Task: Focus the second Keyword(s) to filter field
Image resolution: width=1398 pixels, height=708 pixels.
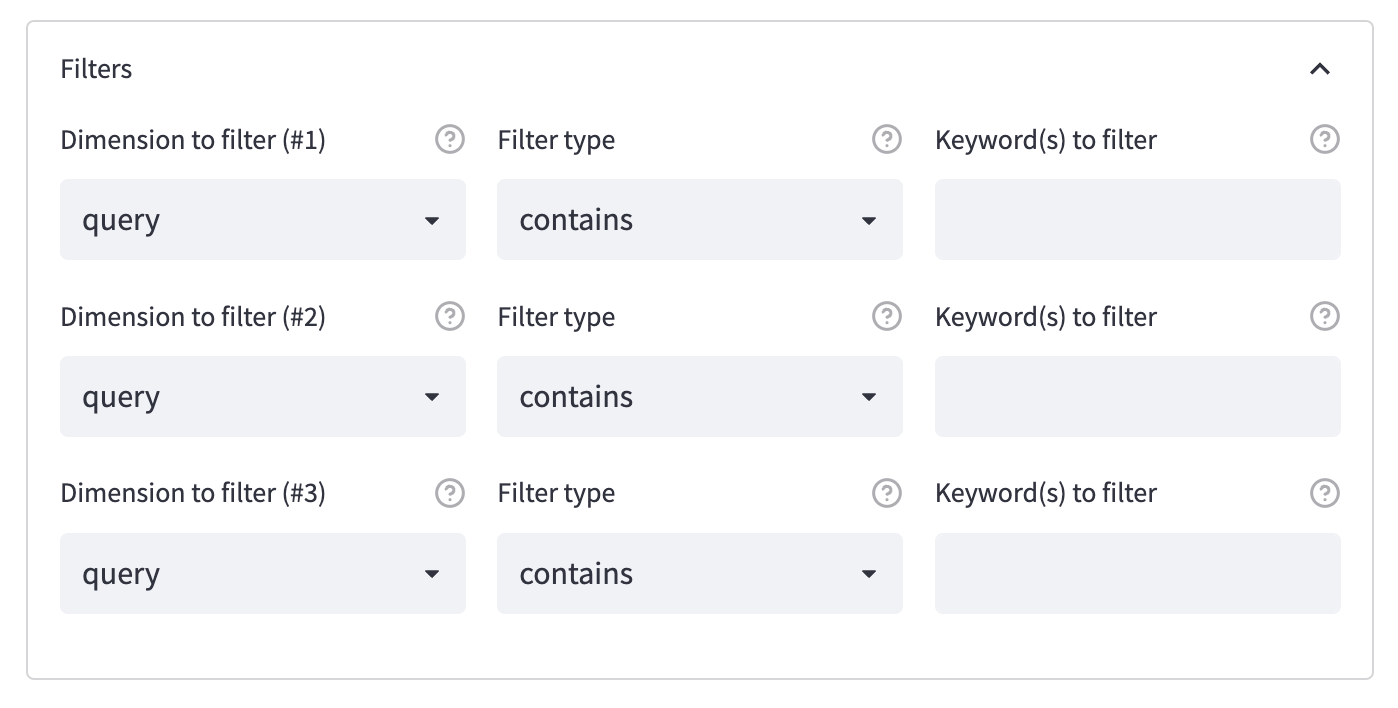Action: [x=1137, y=397]
